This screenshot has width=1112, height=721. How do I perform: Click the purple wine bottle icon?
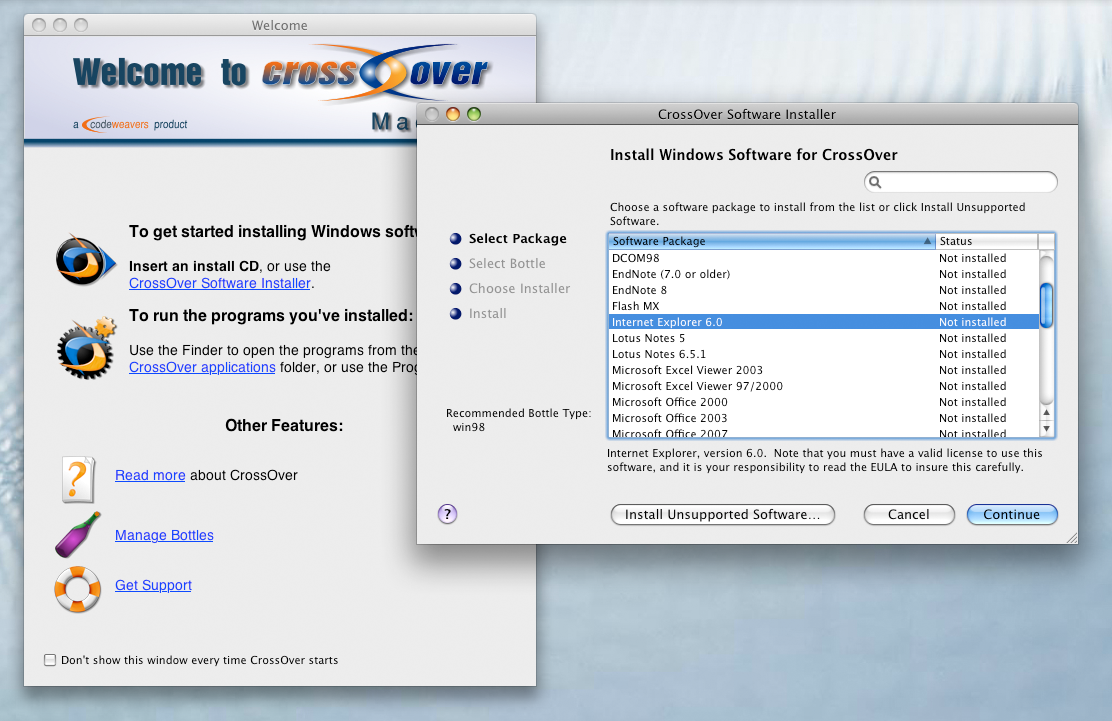pyautogui.click(x=77, y=535)
